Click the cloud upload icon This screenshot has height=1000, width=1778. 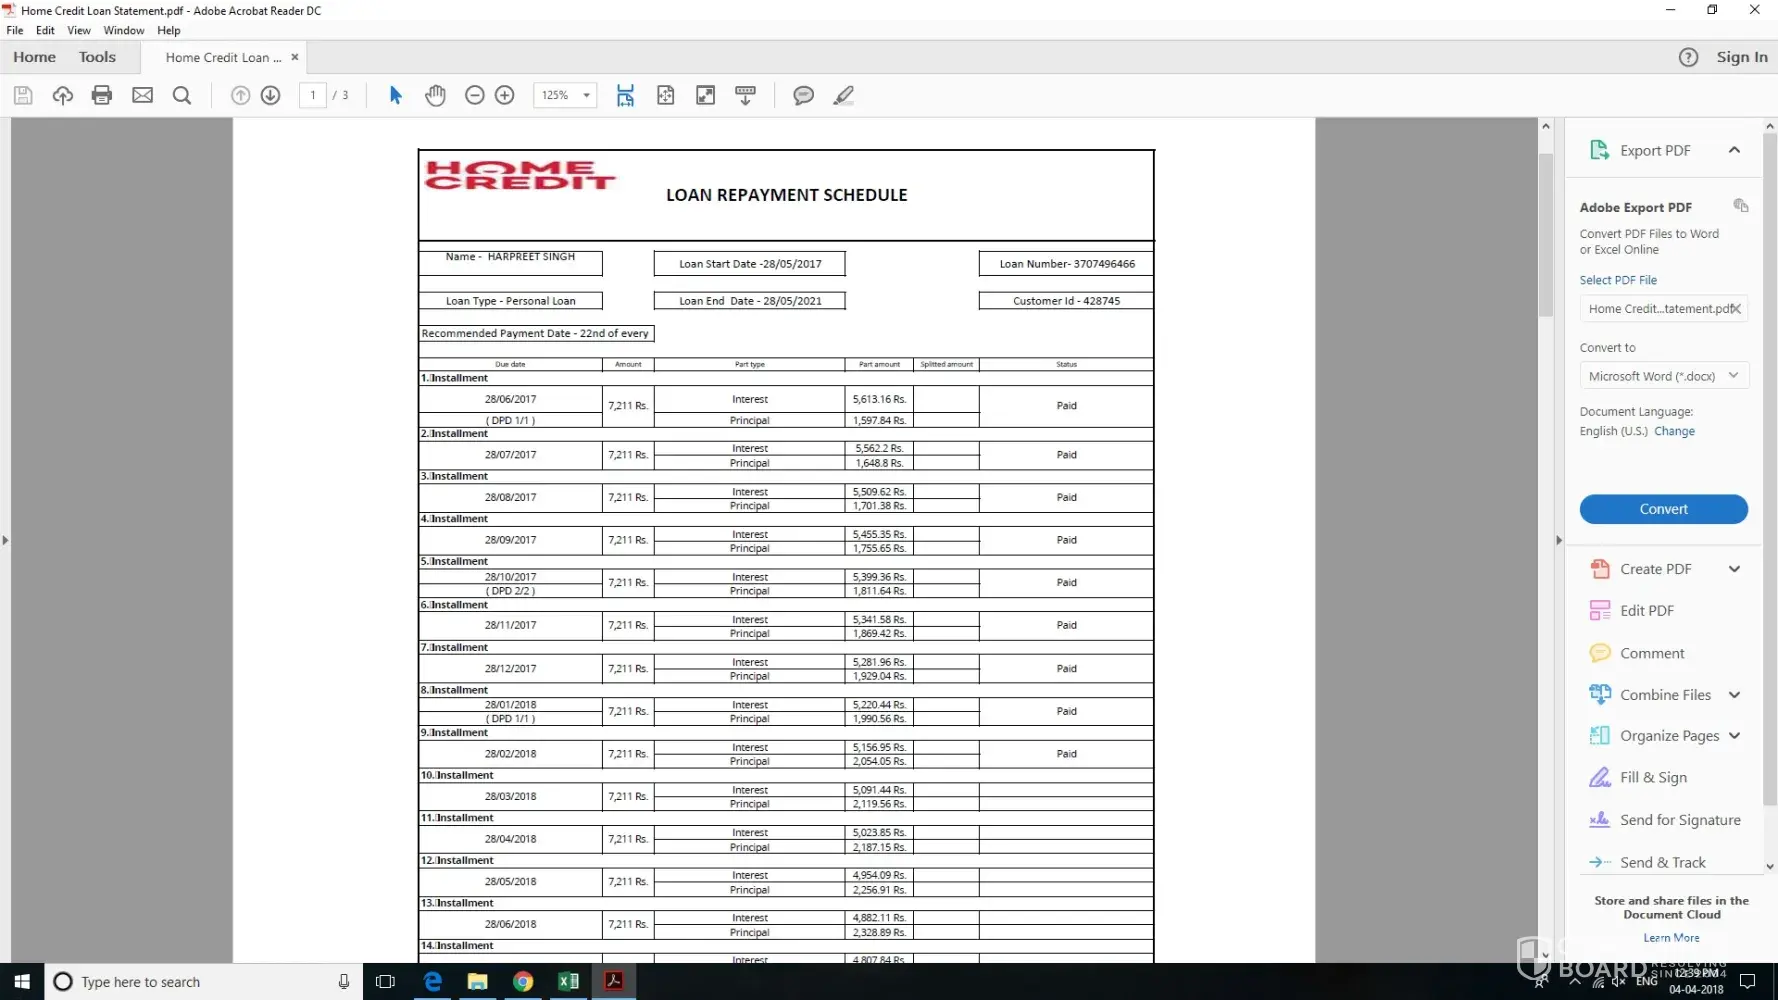click(x=63, y=95)
